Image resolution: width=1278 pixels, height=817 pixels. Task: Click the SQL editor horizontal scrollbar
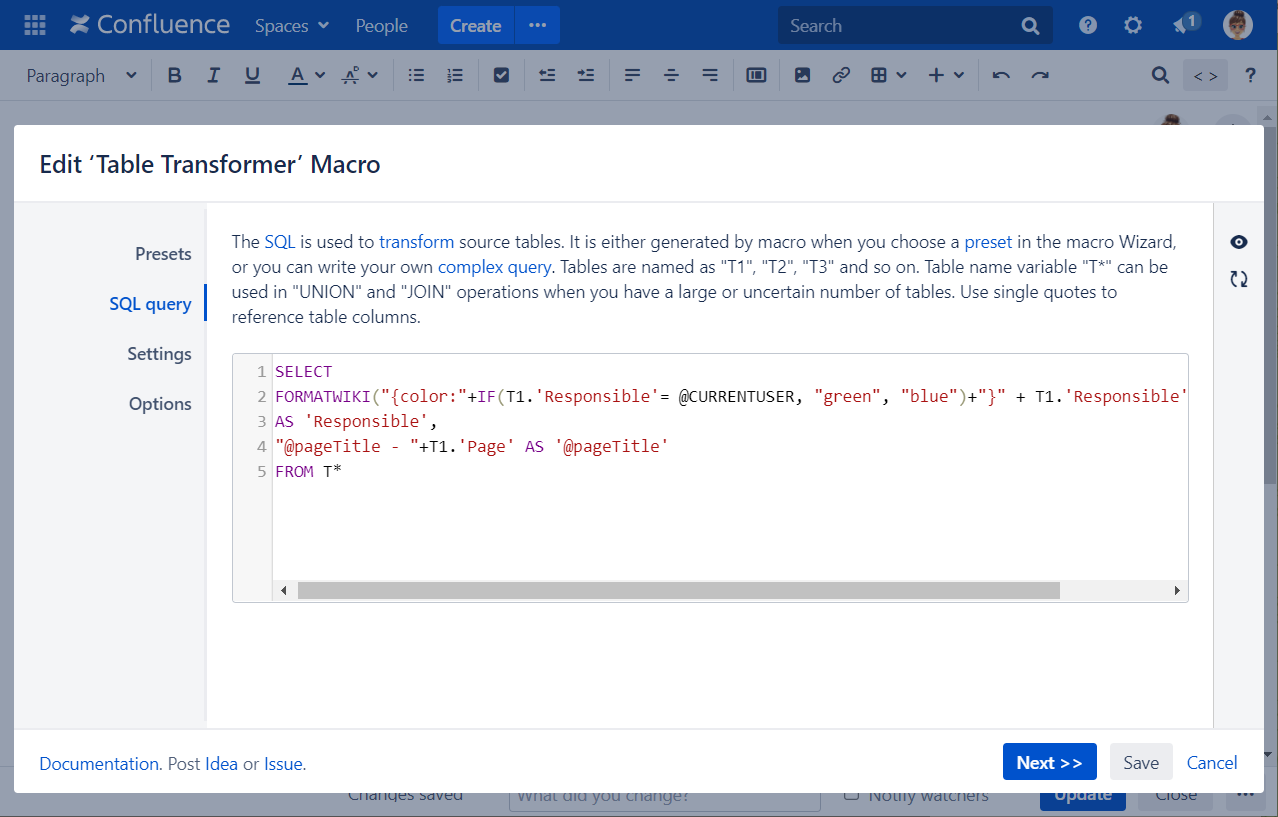678,591
